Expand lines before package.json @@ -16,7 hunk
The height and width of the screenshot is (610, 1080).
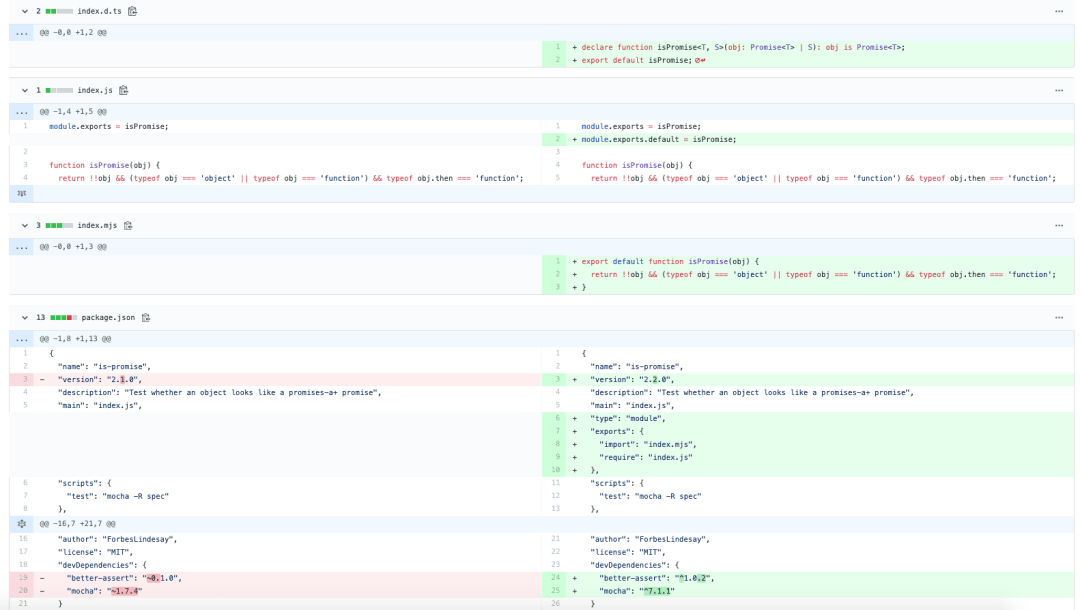click(x=21, y=524)
